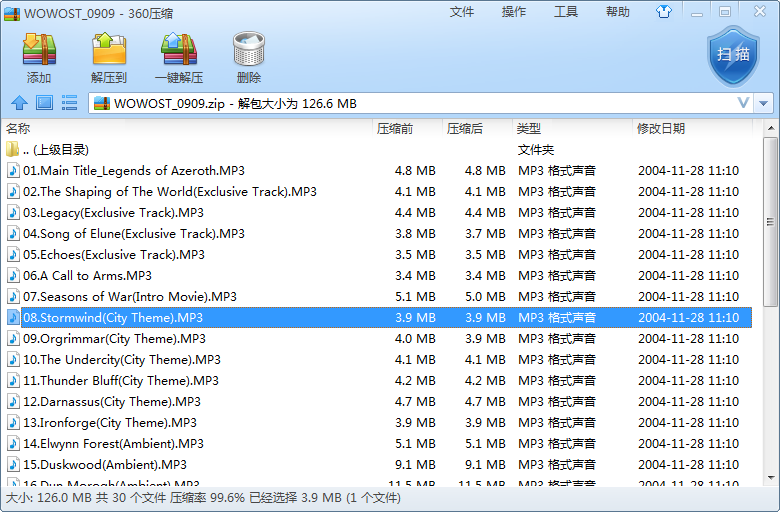
Task: Select 11.Thunder Bluff(City Theme).MP3 filename
Action: 121,381
